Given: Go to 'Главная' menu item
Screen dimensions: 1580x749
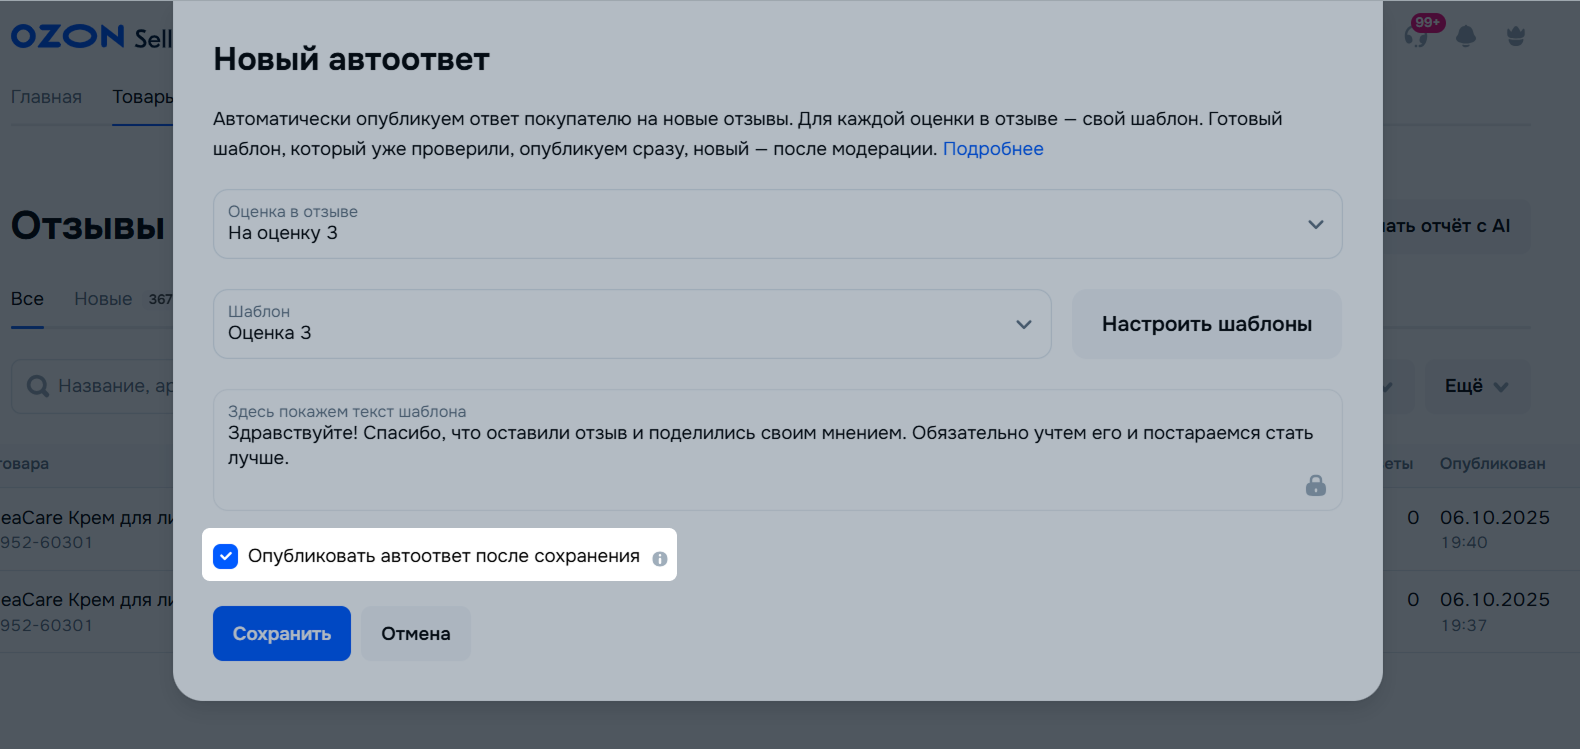Looking at the screenshot, I should 46,97.
